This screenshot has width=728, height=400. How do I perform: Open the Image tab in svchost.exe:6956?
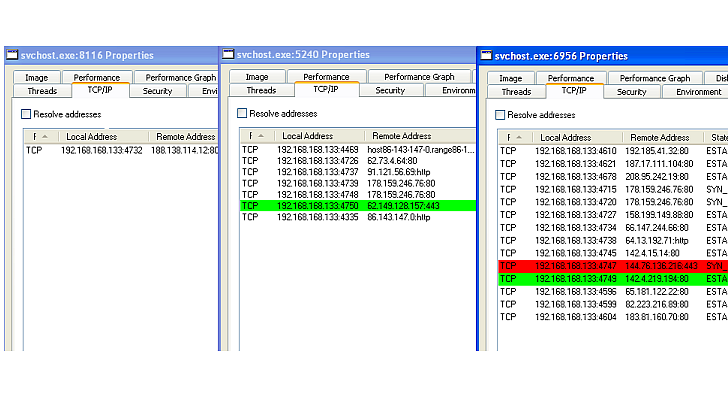511,78
